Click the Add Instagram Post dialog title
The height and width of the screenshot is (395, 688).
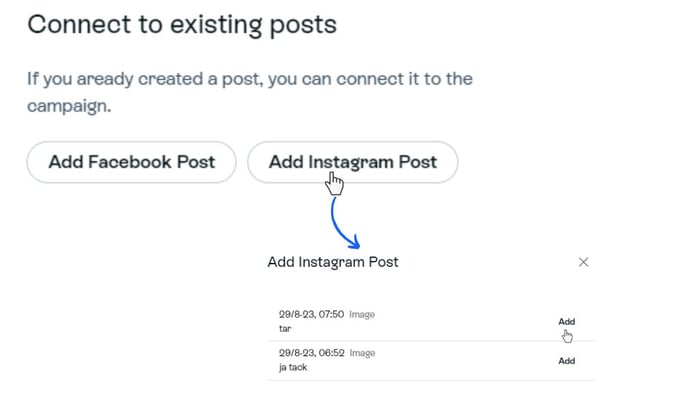(x=333, y=262)
